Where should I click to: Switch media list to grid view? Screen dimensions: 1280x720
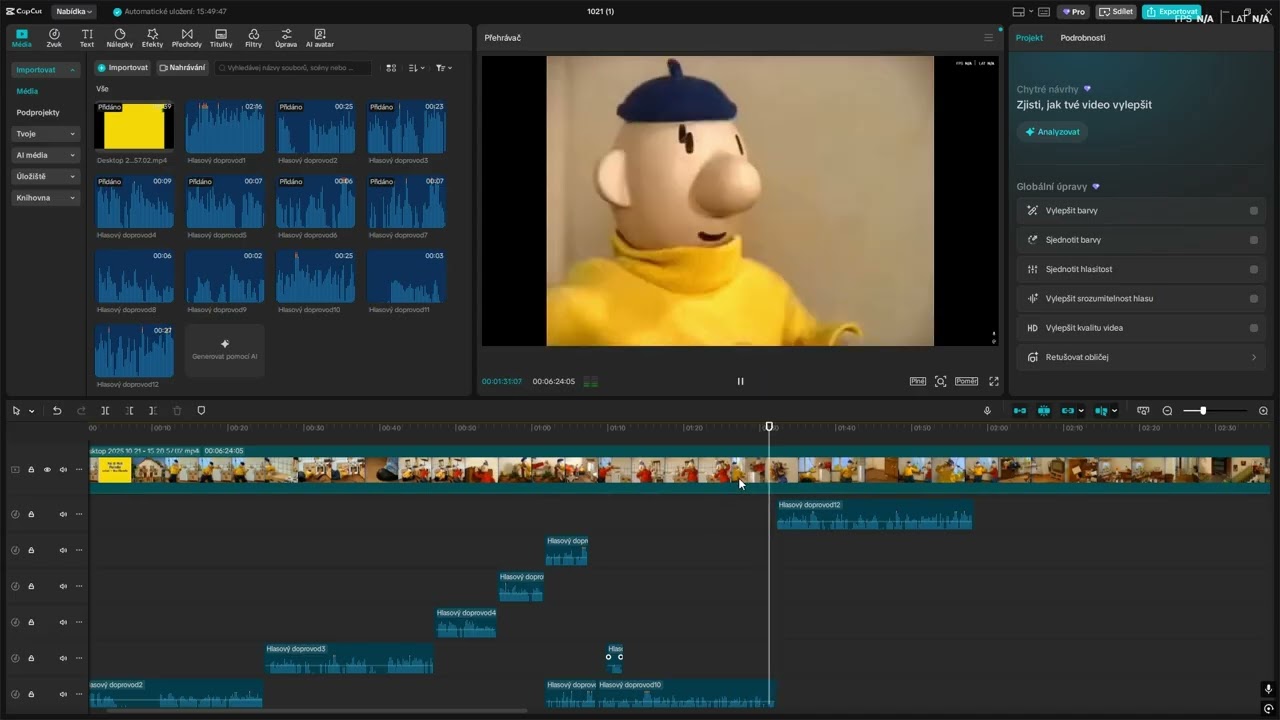tap(391, 68)
